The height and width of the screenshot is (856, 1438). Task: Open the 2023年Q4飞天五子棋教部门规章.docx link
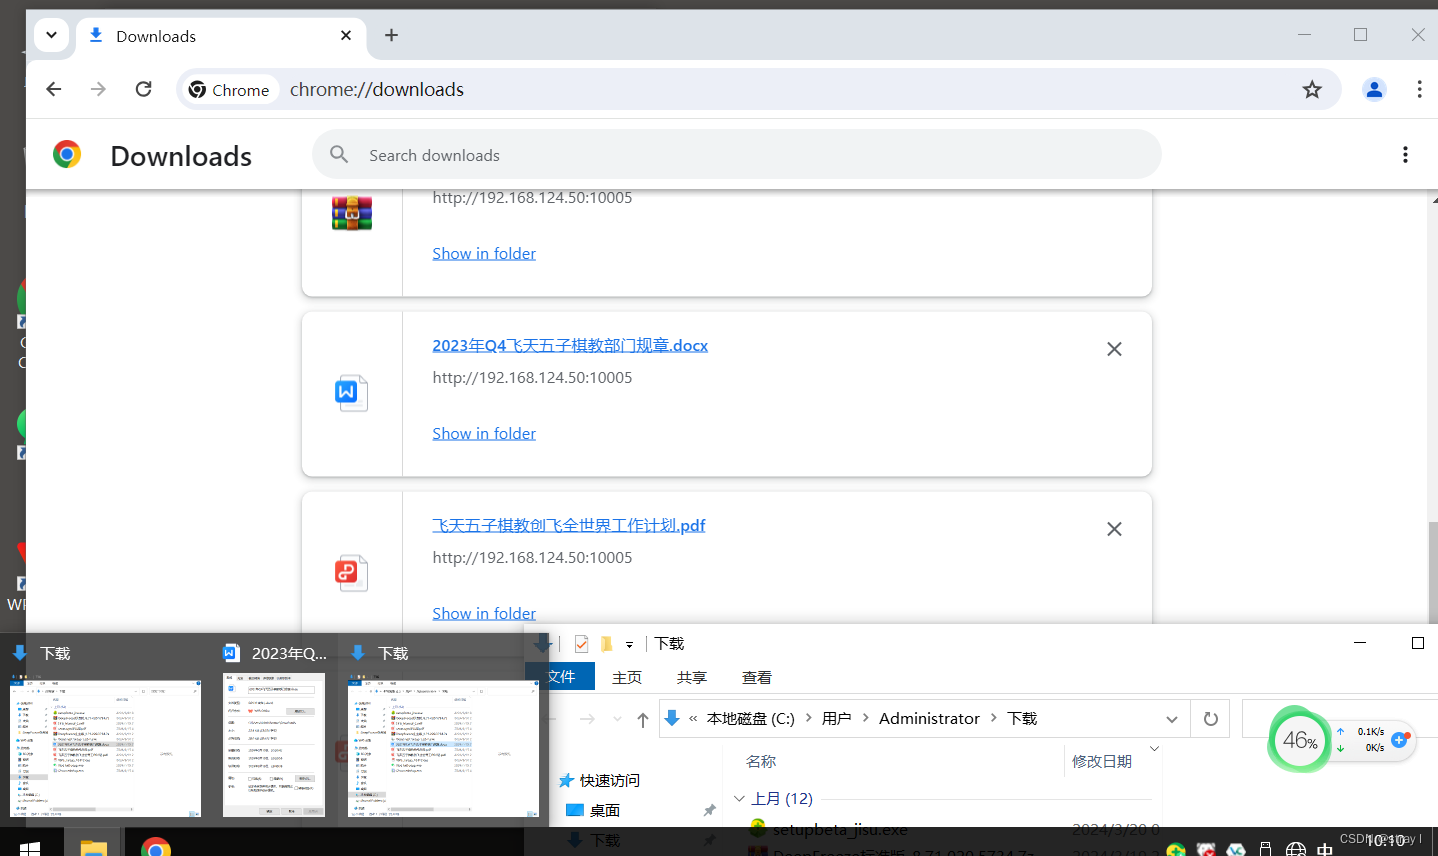[x=570, y=346]
